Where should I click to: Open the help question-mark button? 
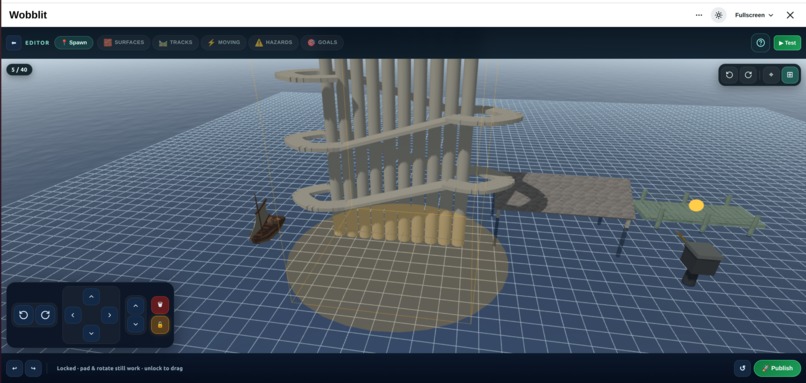tap(760, 43)
